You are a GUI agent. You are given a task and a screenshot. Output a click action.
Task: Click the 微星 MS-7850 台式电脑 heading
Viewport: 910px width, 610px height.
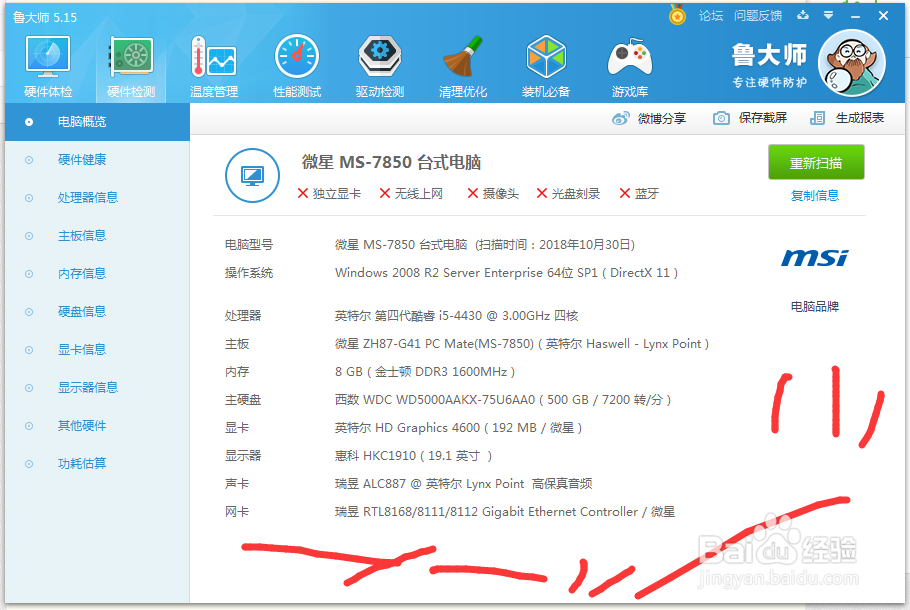[391, 162]
